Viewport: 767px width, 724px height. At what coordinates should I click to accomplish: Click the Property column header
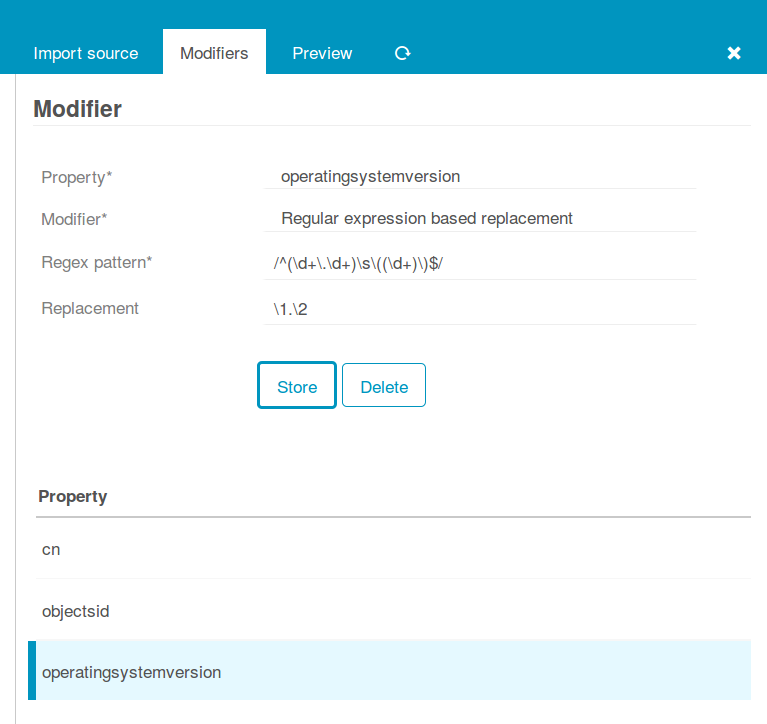72,497
